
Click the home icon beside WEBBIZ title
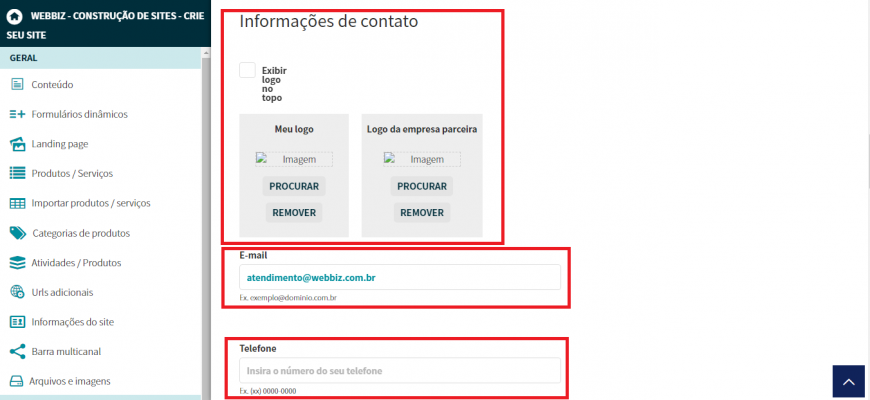click(15, 16)
